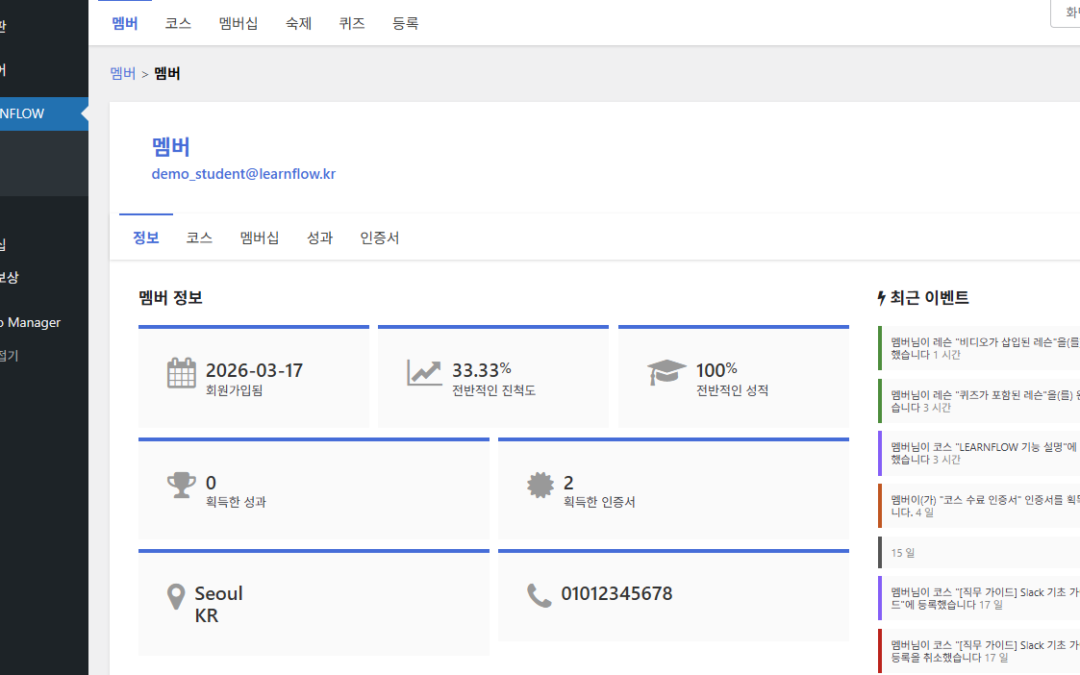Click the demo_student@learnflow.kr email link
Viewport: 1080px width, 675px height.
[x=244, y=174]
